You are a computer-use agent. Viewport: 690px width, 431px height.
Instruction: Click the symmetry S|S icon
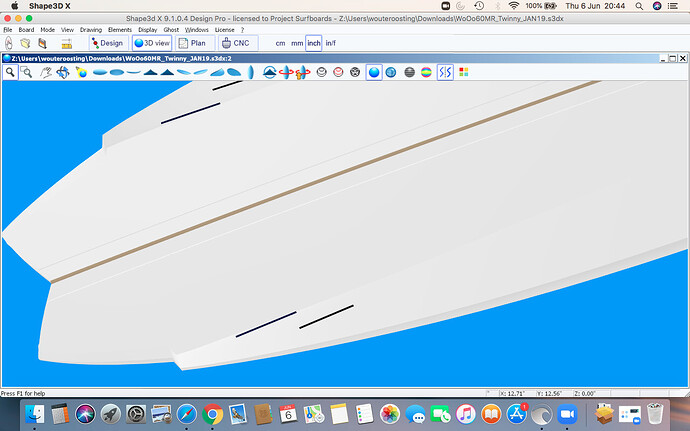tap(445, 73)
